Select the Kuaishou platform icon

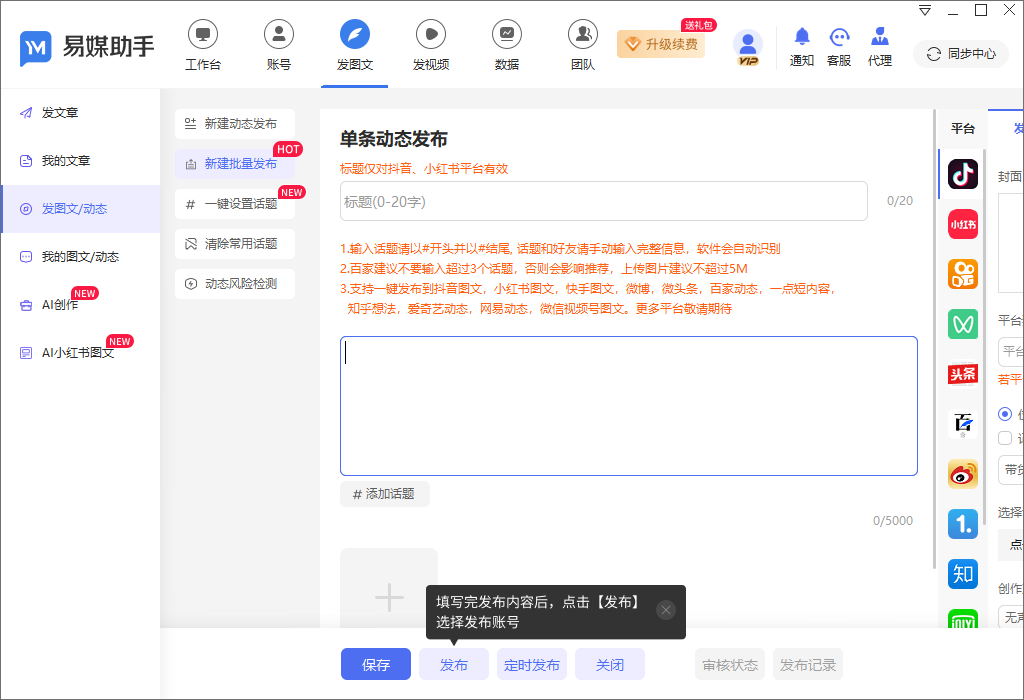963,274
